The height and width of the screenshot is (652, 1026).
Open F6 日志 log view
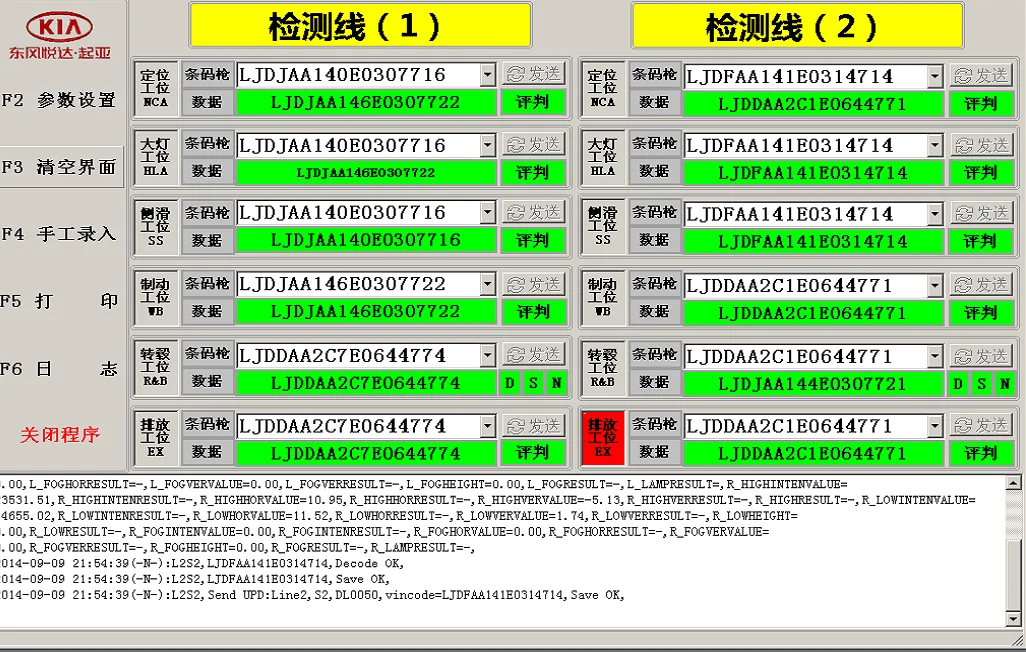[60, 369]
